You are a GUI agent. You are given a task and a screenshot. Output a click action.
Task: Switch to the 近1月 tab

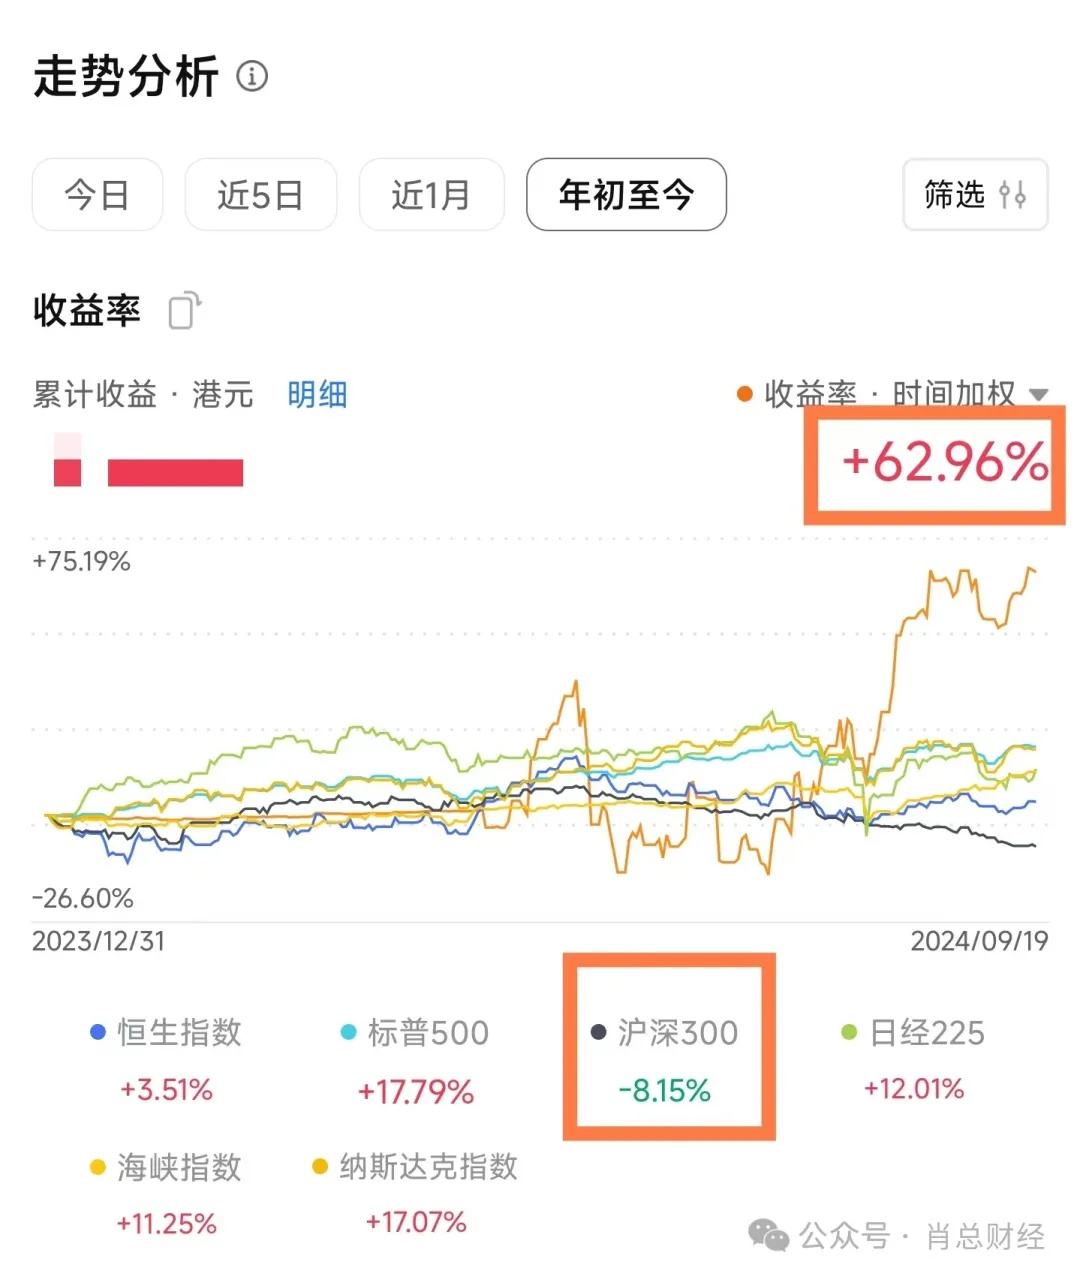pyautogui.click(x=431, y=195)
